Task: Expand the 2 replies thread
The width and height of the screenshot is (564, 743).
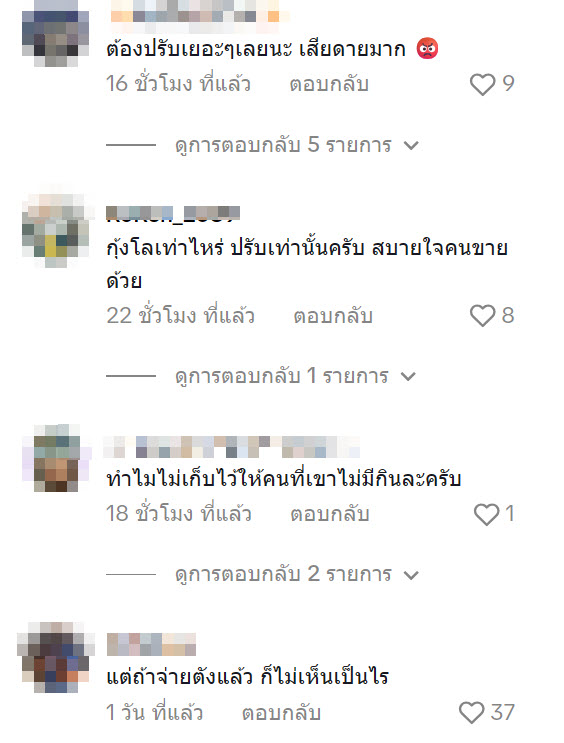Action: [297, 574]
